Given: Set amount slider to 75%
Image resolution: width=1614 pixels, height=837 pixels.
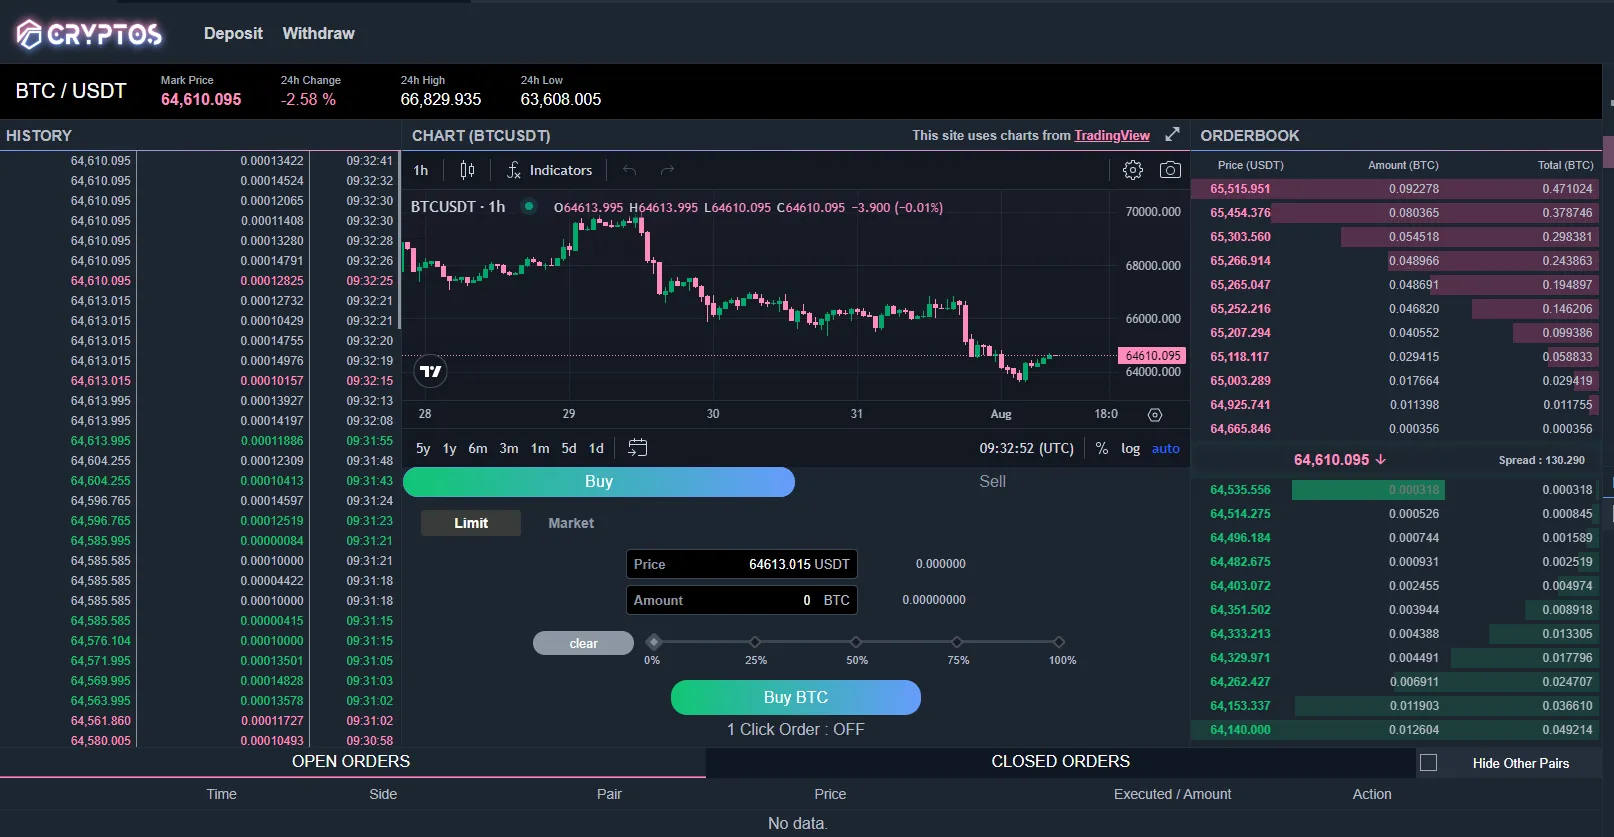Looking at the screenshot, I should point(957,642).
